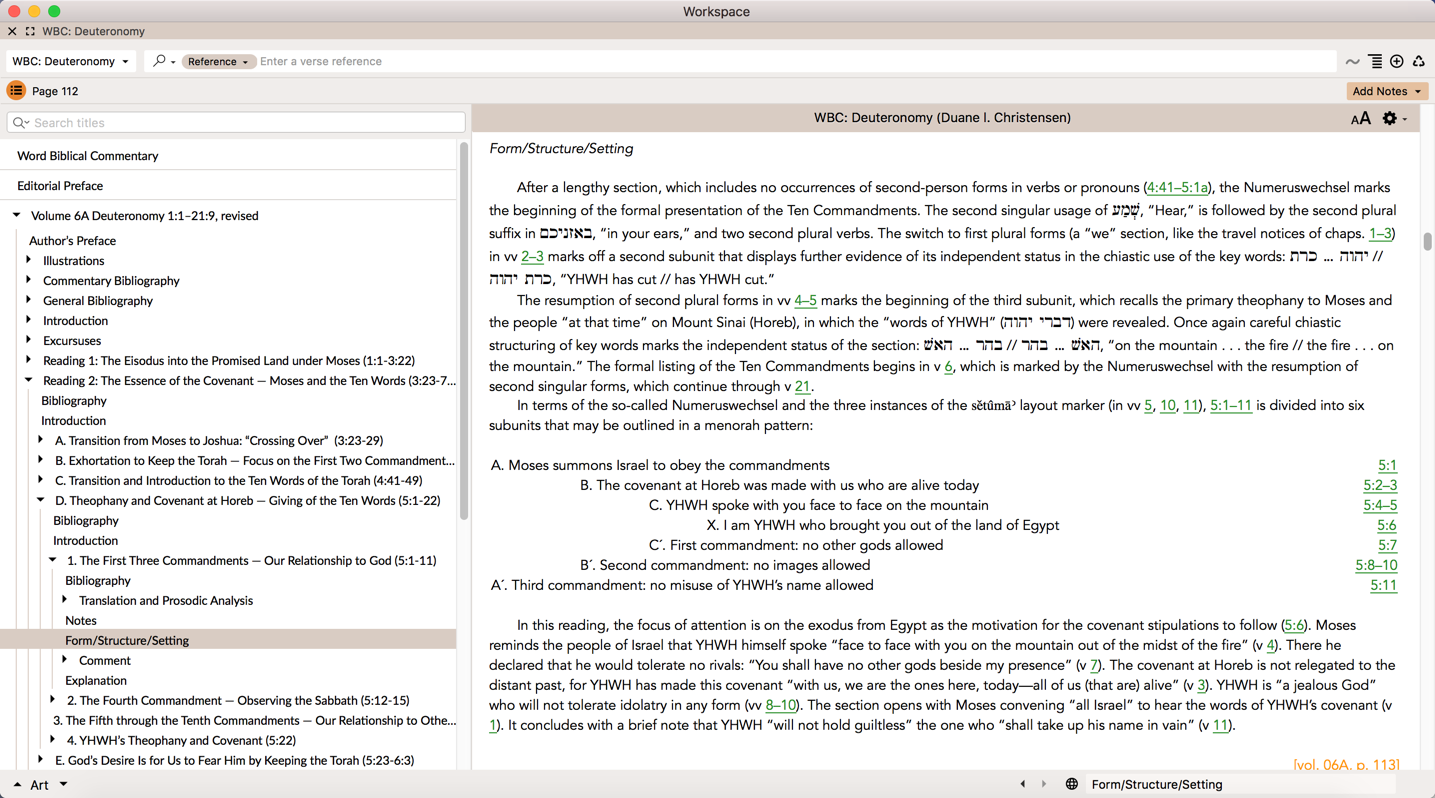
Task: Open the 5:11 outline link
Action: pyautogui.click(x=1383, y=586)
